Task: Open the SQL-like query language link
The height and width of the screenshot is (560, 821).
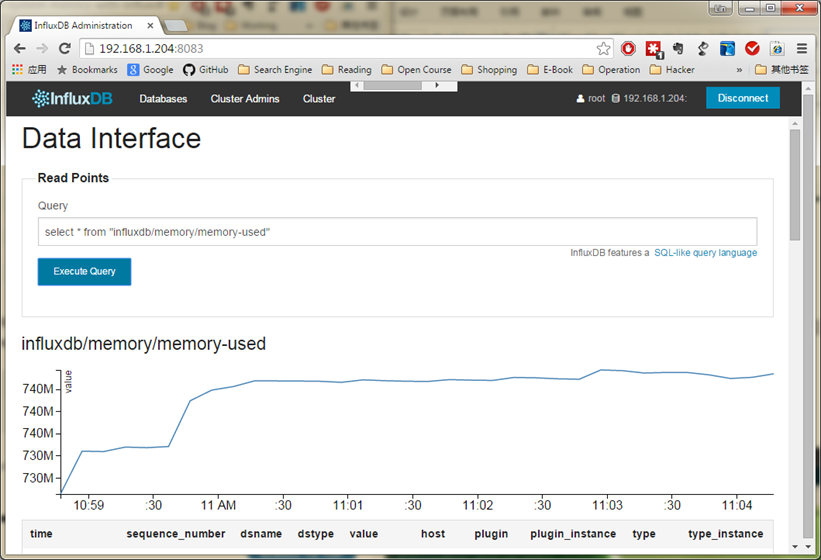Action: pos(705,253)
